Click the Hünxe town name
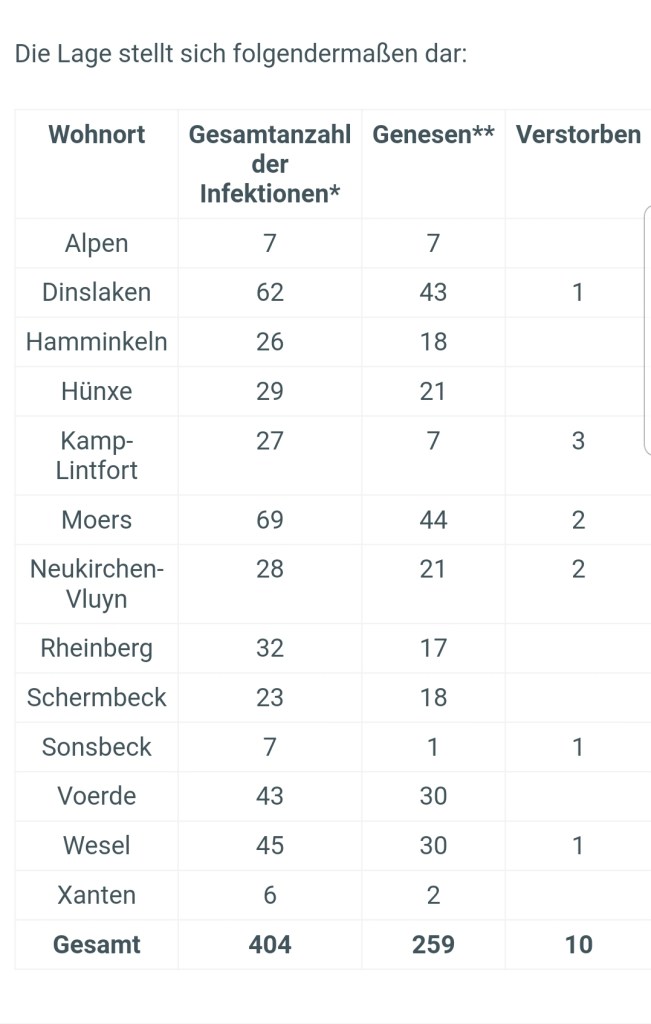Screen dimensions: 651x1024 [x=97, y=390]
